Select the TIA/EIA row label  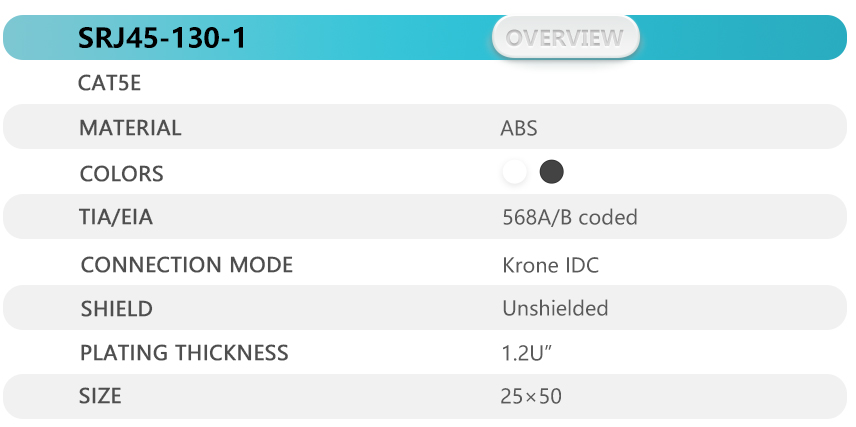tap(116, 217)
